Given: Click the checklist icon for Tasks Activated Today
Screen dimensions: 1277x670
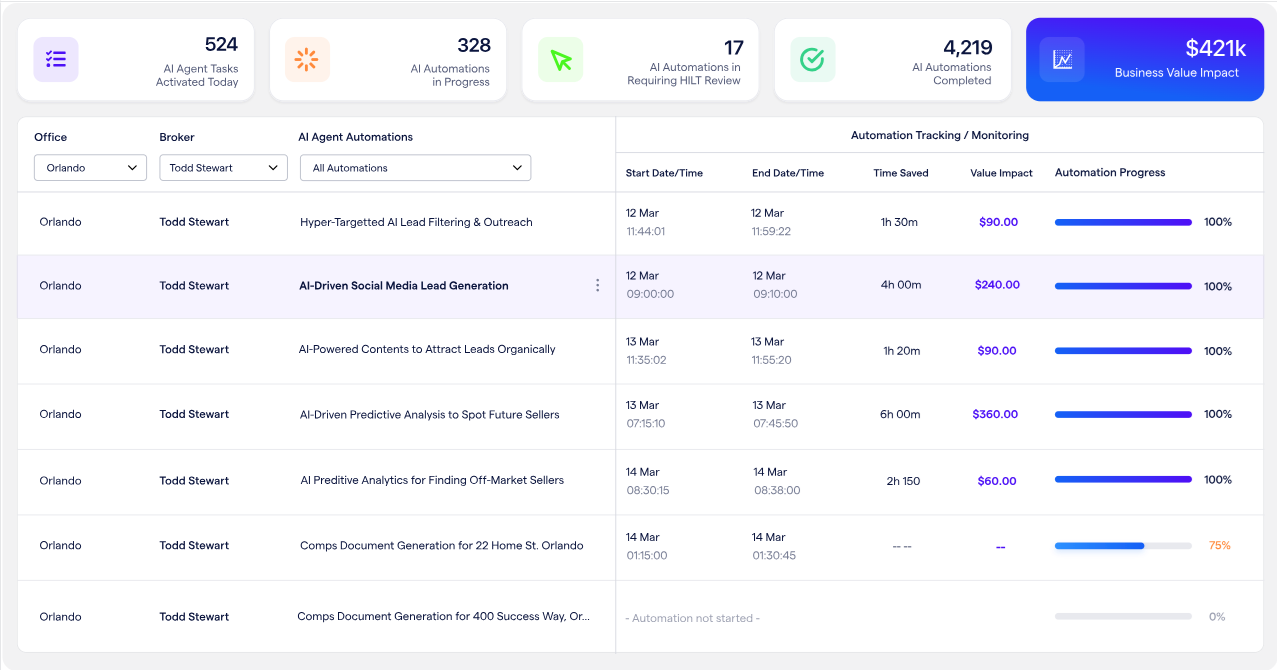Looking at the screenshot, I should click(x=56, y=60).
